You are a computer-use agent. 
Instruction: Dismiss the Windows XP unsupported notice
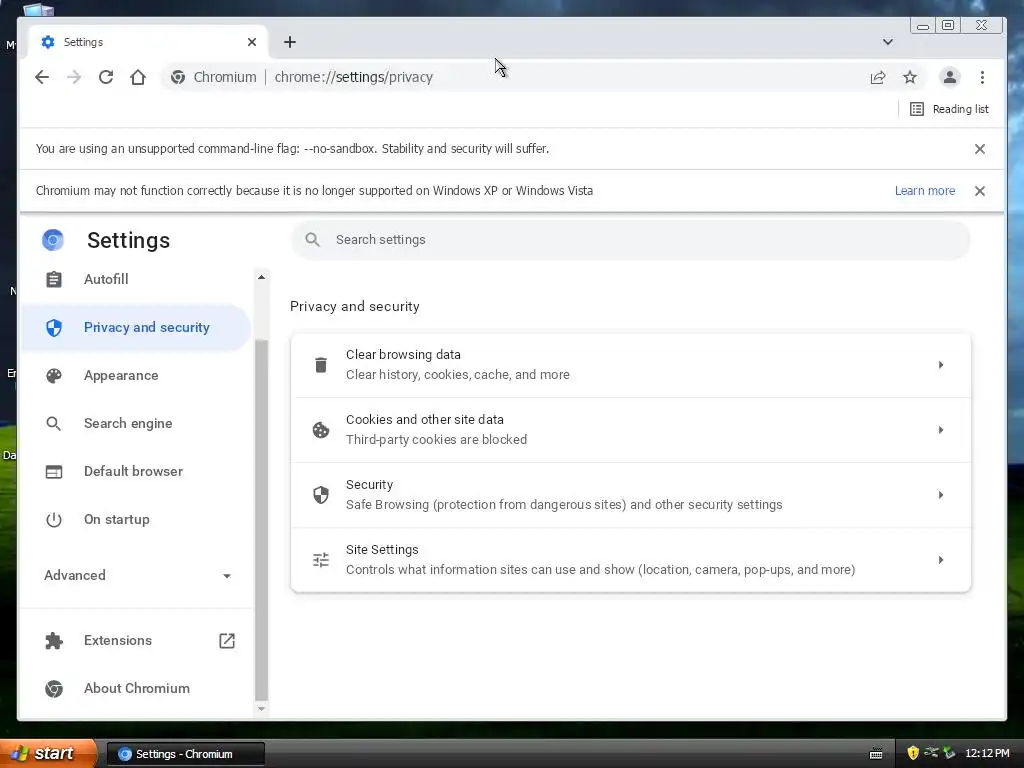pyautogui.click(x=980, y=191)
